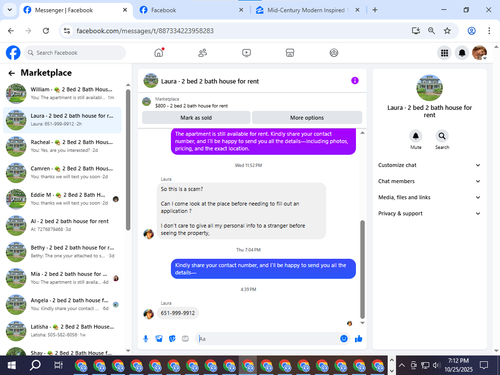Open Bethy's conversation
This screenshot has height=375, width=500.
[x=62, y=251]
